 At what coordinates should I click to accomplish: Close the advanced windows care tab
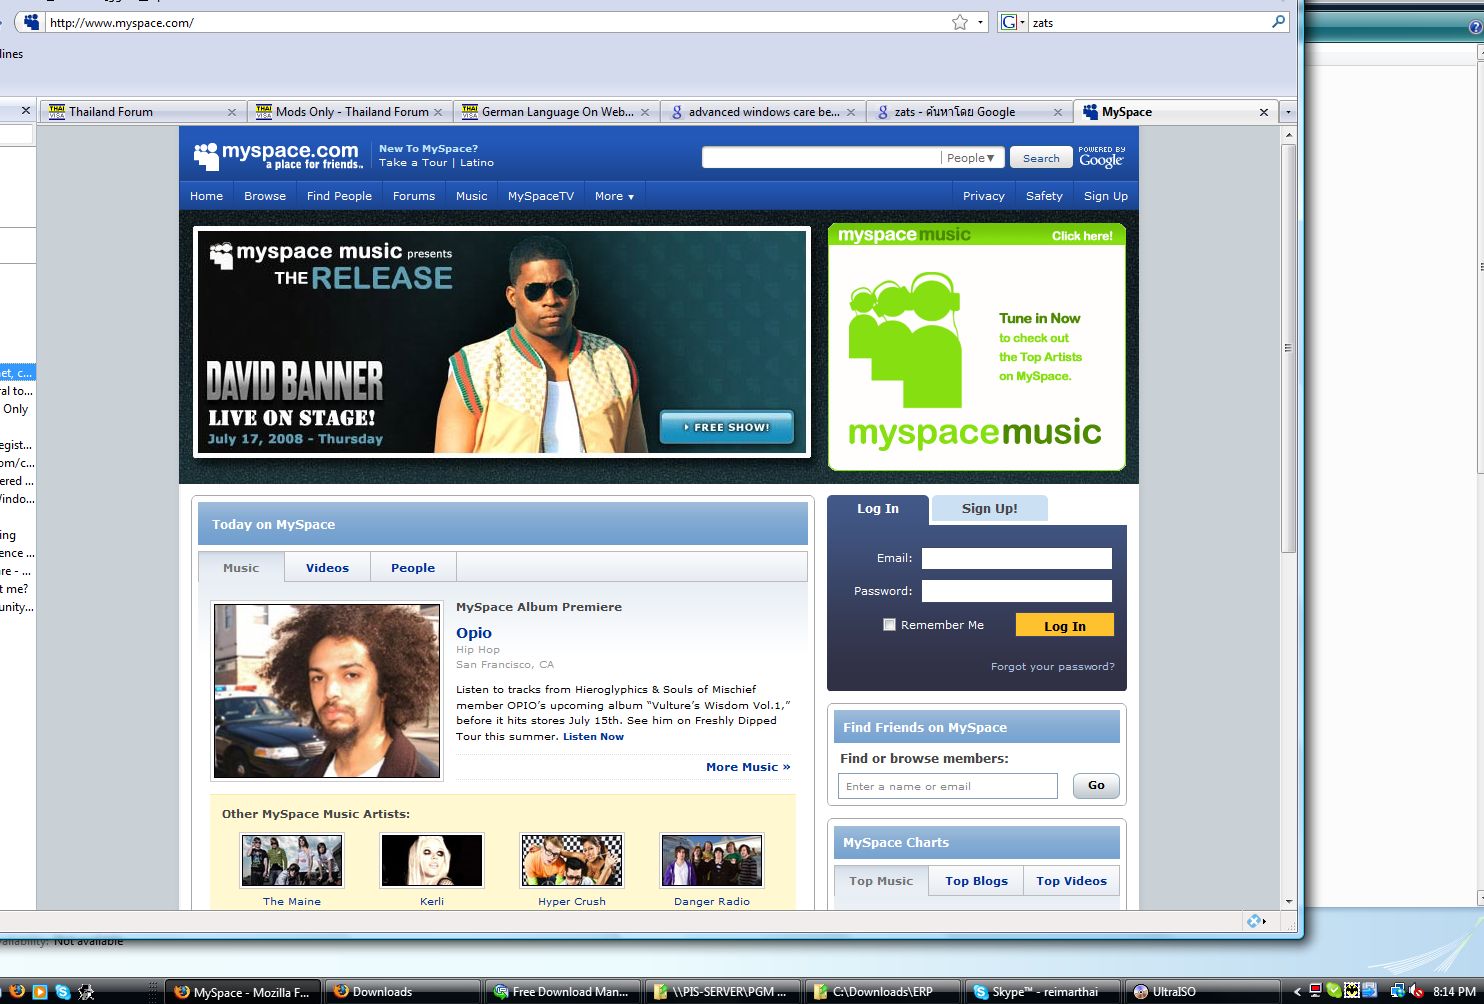851,112
